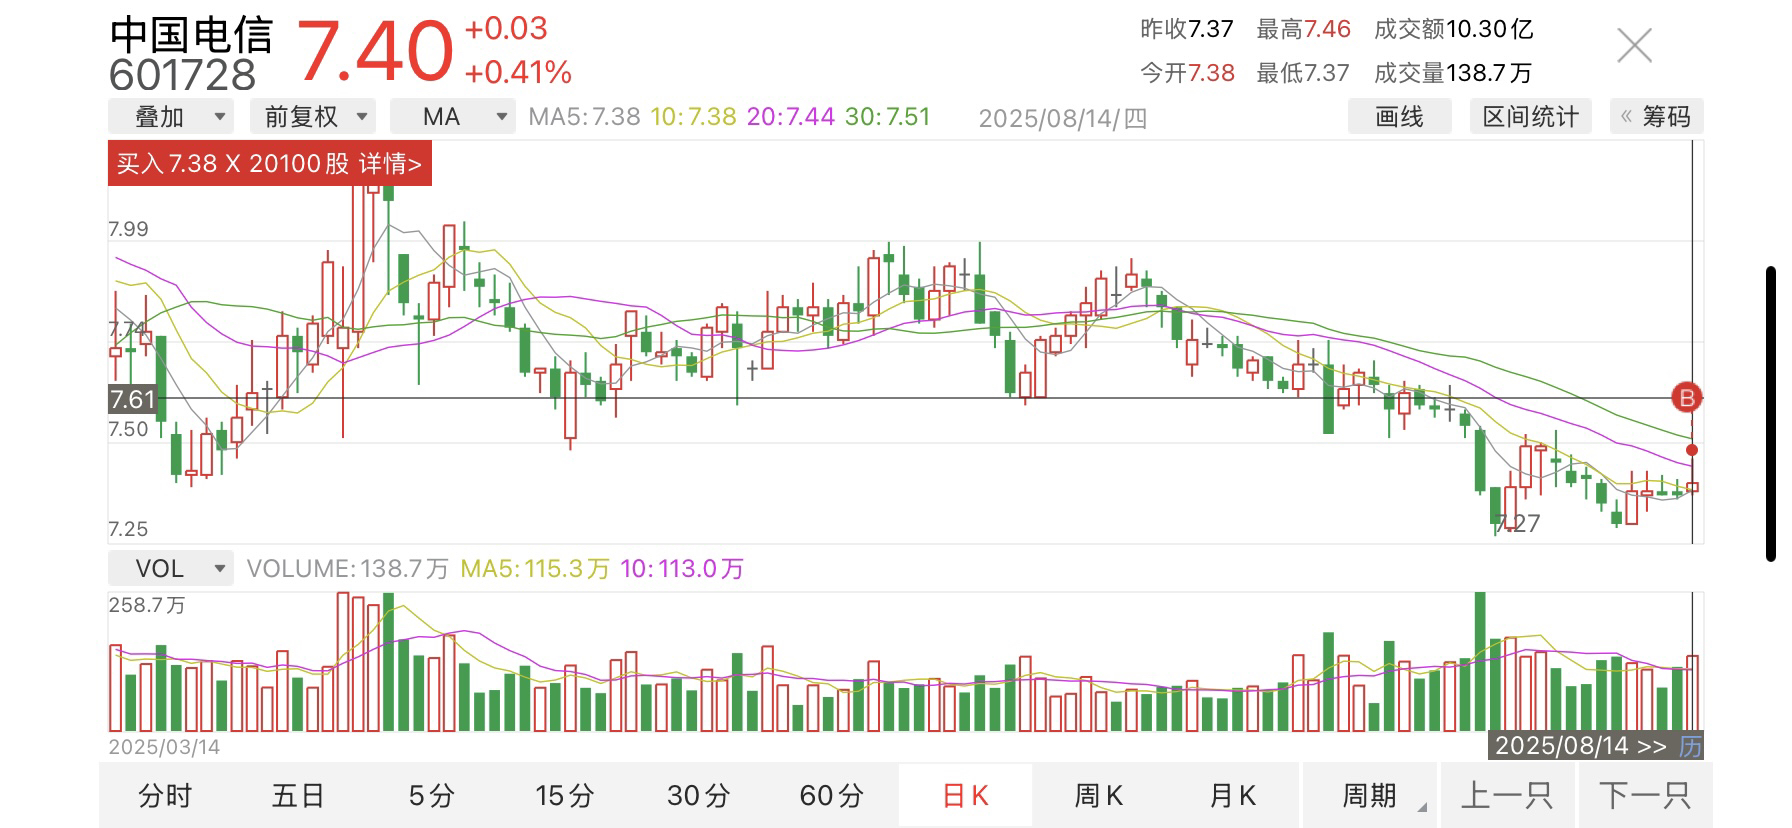Click the chart date 2025/08/14/四
The width and height of the screenshot is (1792, 828).
coord(1062,118)
